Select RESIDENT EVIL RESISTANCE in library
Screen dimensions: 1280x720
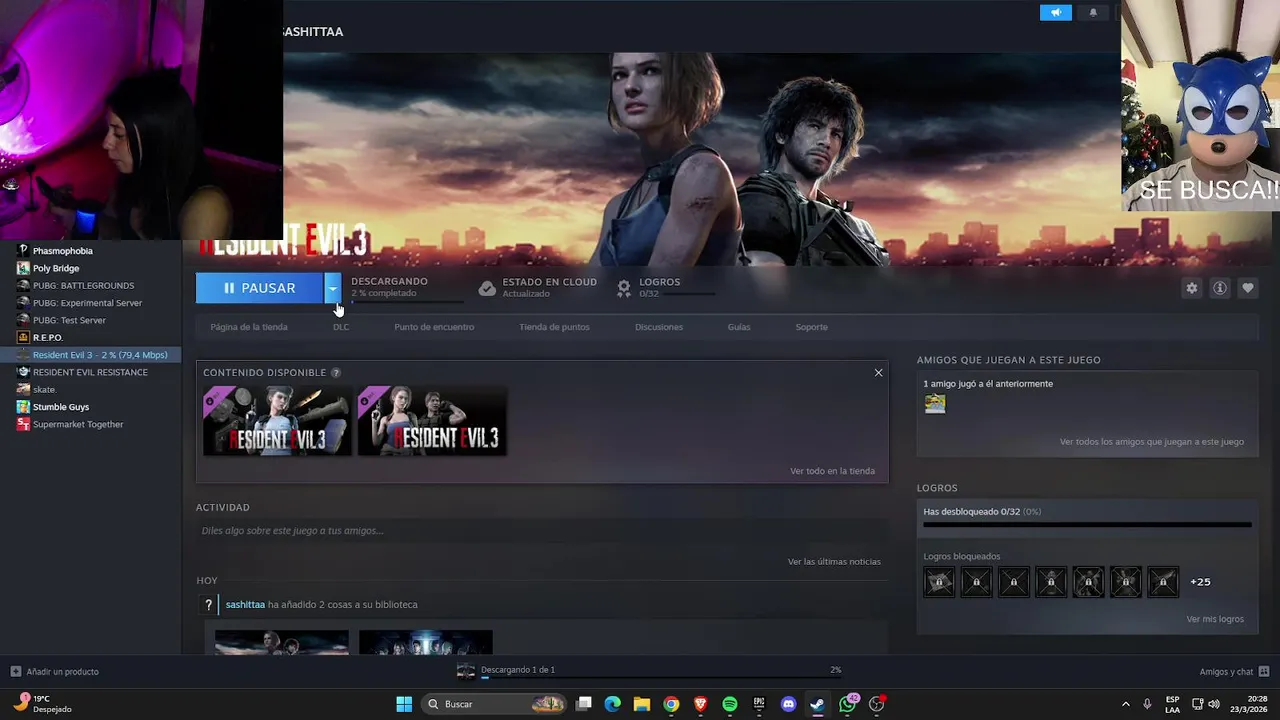pos(90,372)
